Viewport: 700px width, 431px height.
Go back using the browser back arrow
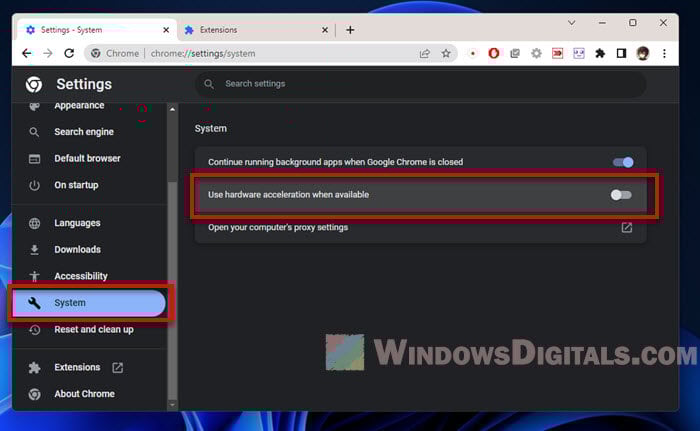pos(27,54)
